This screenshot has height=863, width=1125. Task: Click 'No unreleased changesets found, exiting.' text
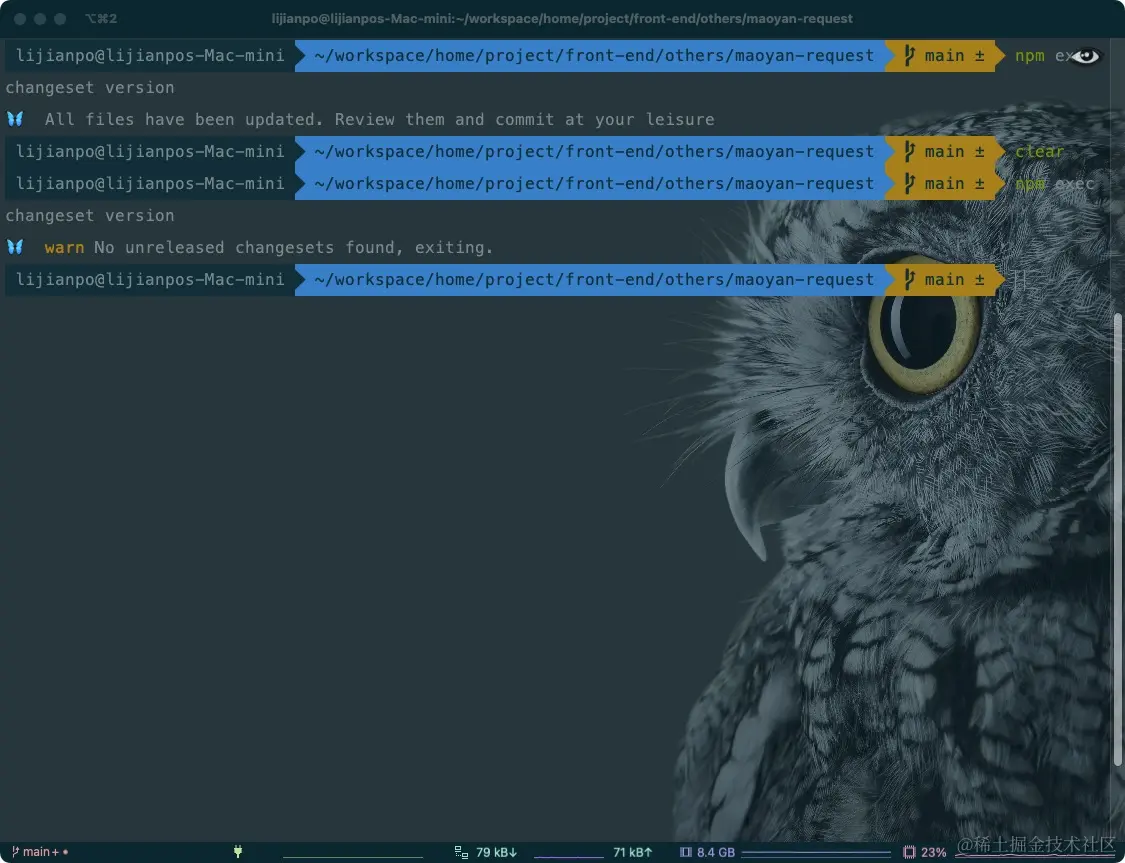(293, 247)
